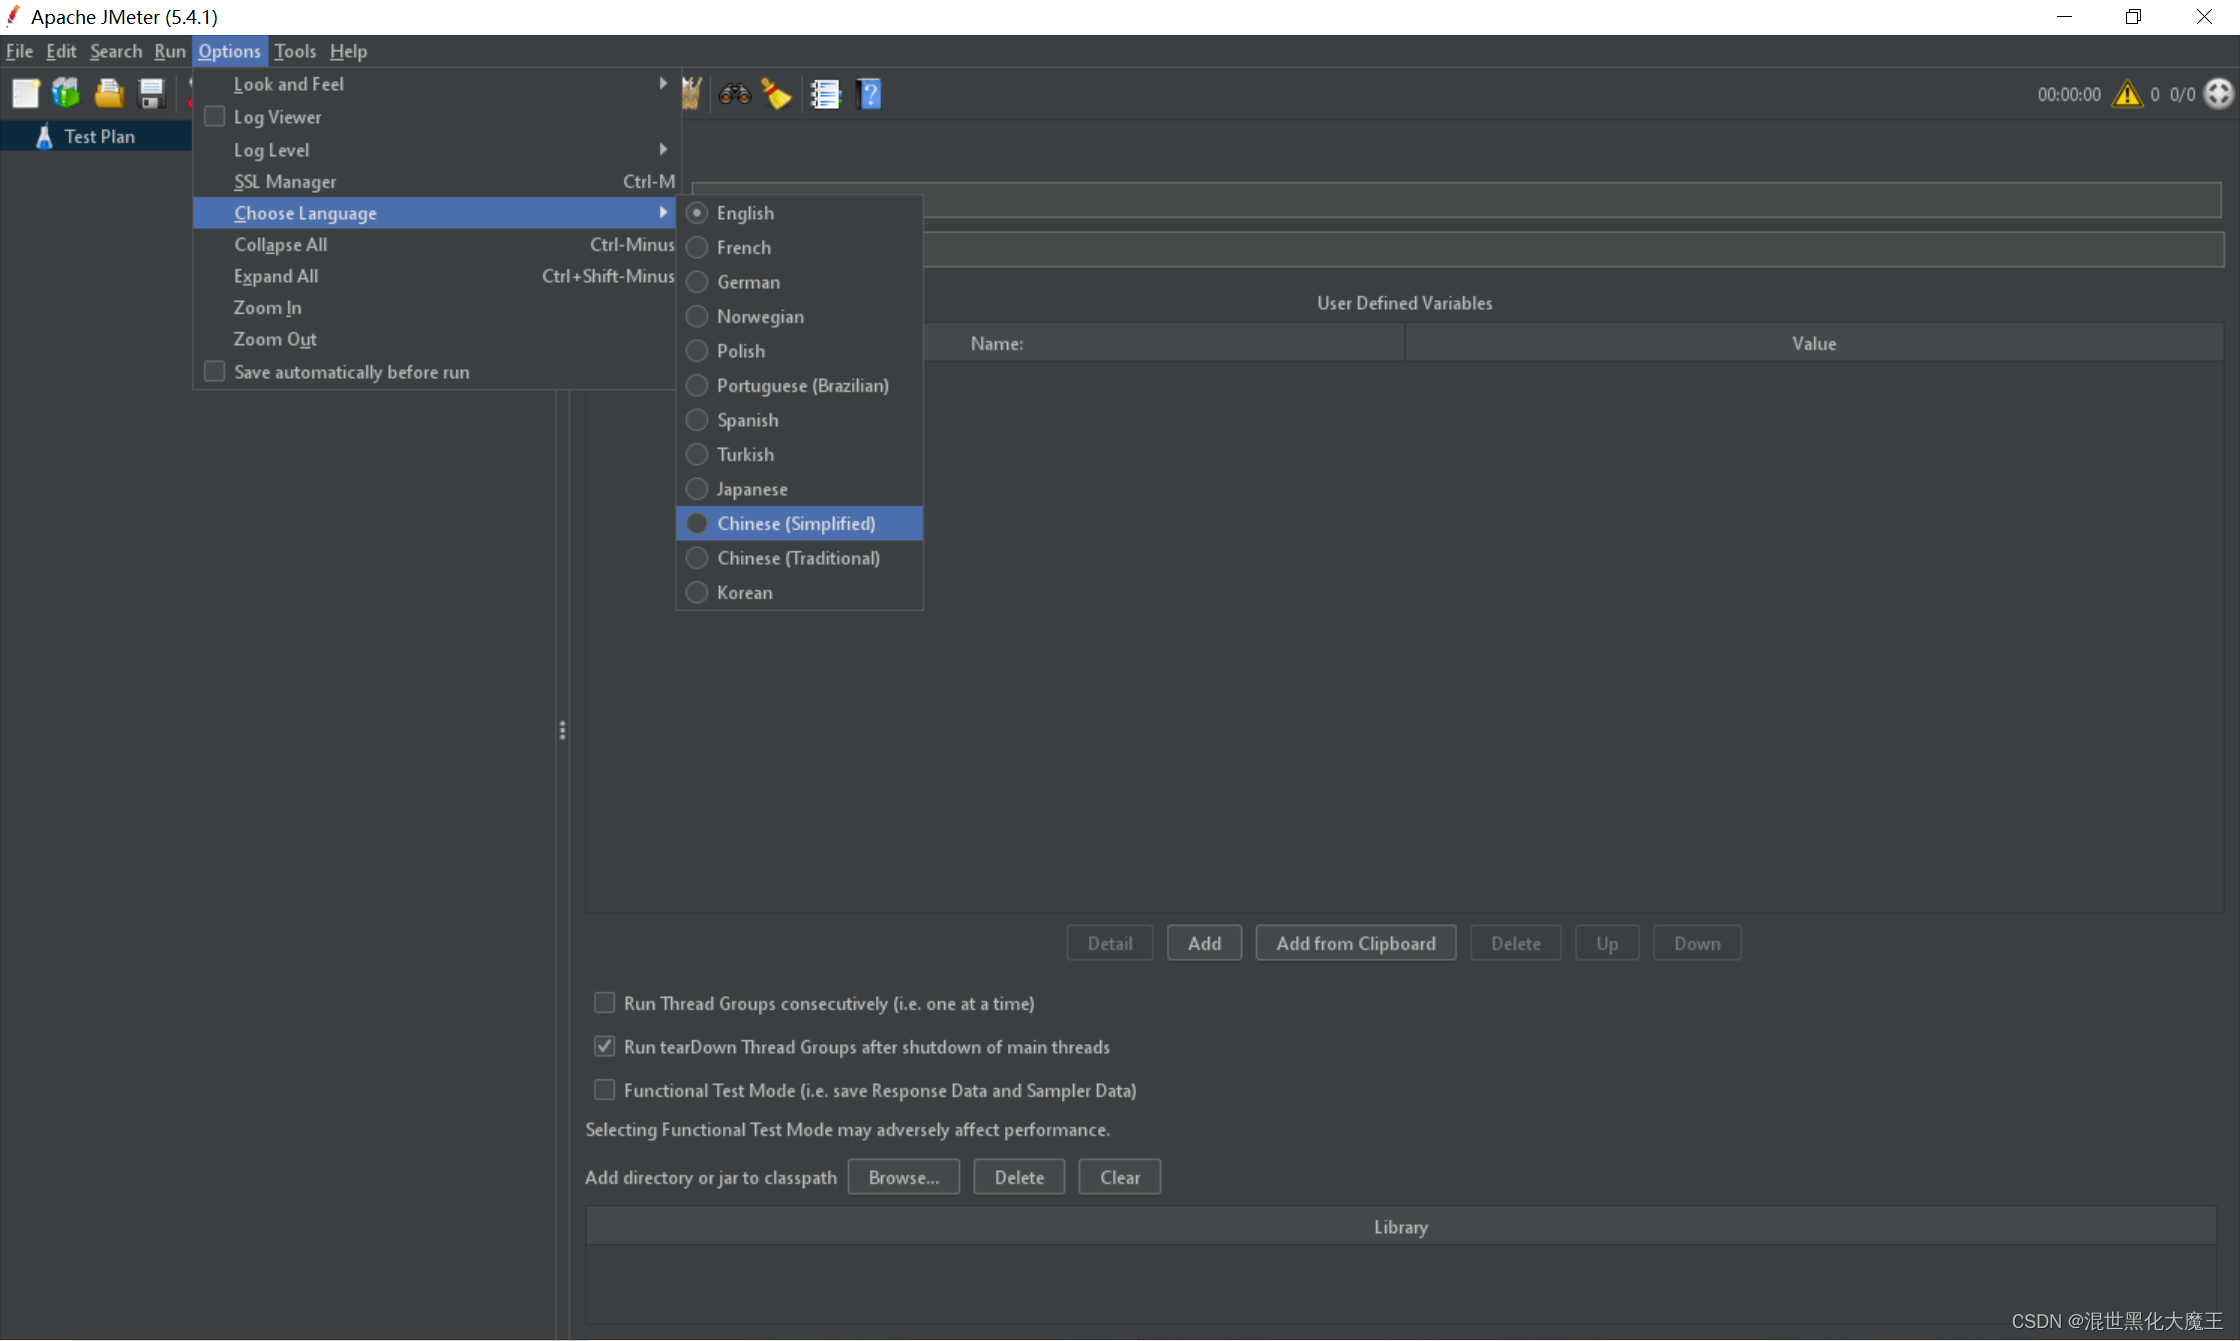
Task: Click Browse... for classpath
Action: (x=903, y=1177)
